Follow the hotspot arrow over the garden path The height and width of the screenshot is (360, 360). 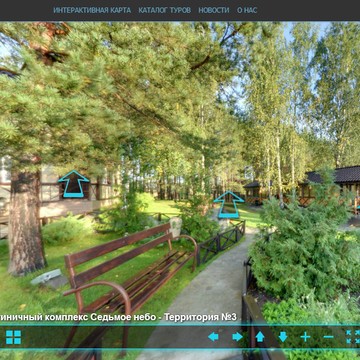[229, 205]
